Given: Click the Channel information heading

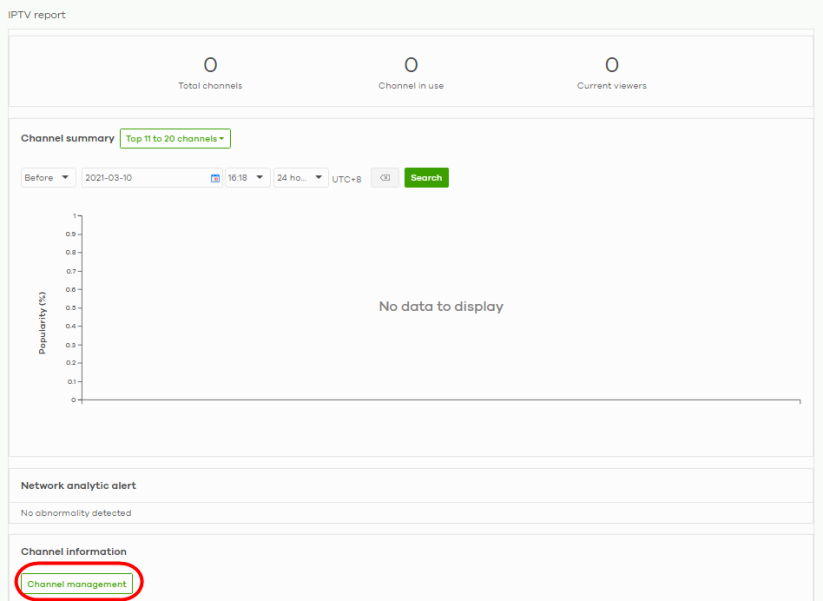Looking at the screenshot, I should 74,552.
